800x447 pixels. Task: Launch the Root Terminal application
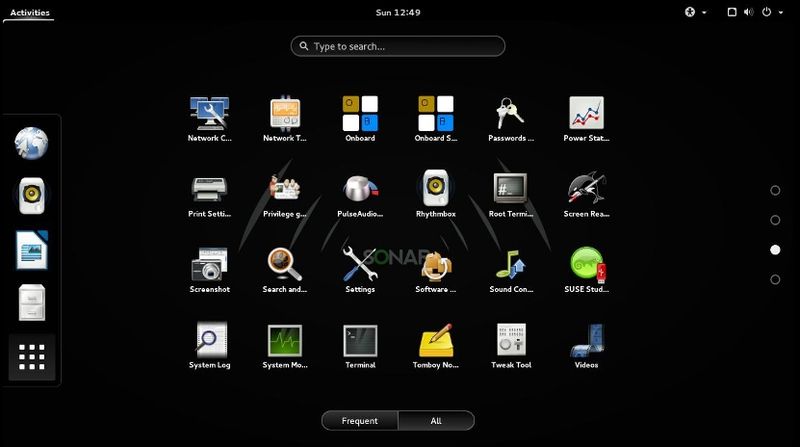511,194
